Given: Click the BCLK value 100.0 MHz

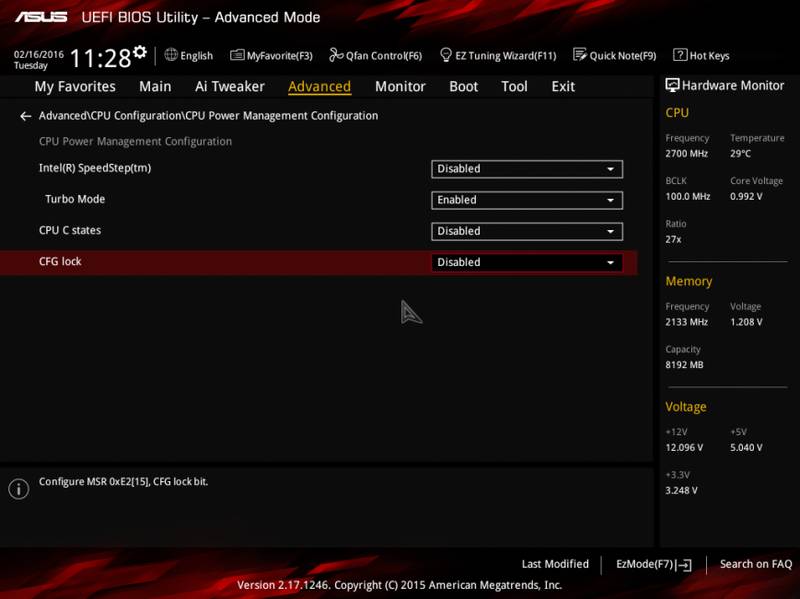Looking at the screenshot, I should 688,196.
